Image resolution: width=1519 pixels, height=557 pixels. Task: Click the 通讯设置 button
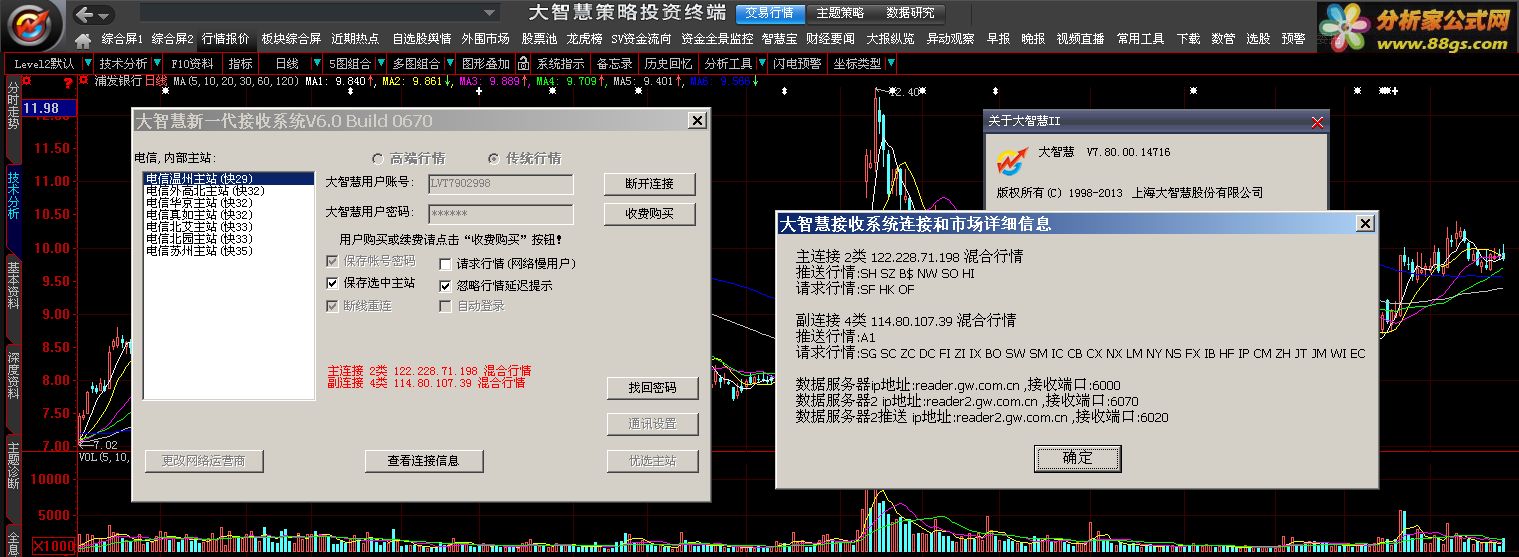pyautogui.click(x=652, y=424)
